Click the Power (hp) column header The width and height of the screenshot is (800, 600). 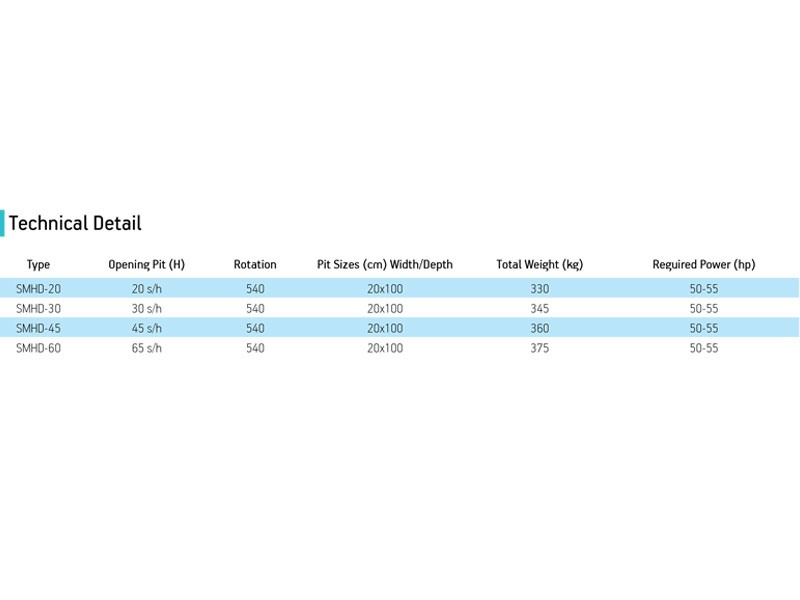pyautogui.click(x=703, y=265)
